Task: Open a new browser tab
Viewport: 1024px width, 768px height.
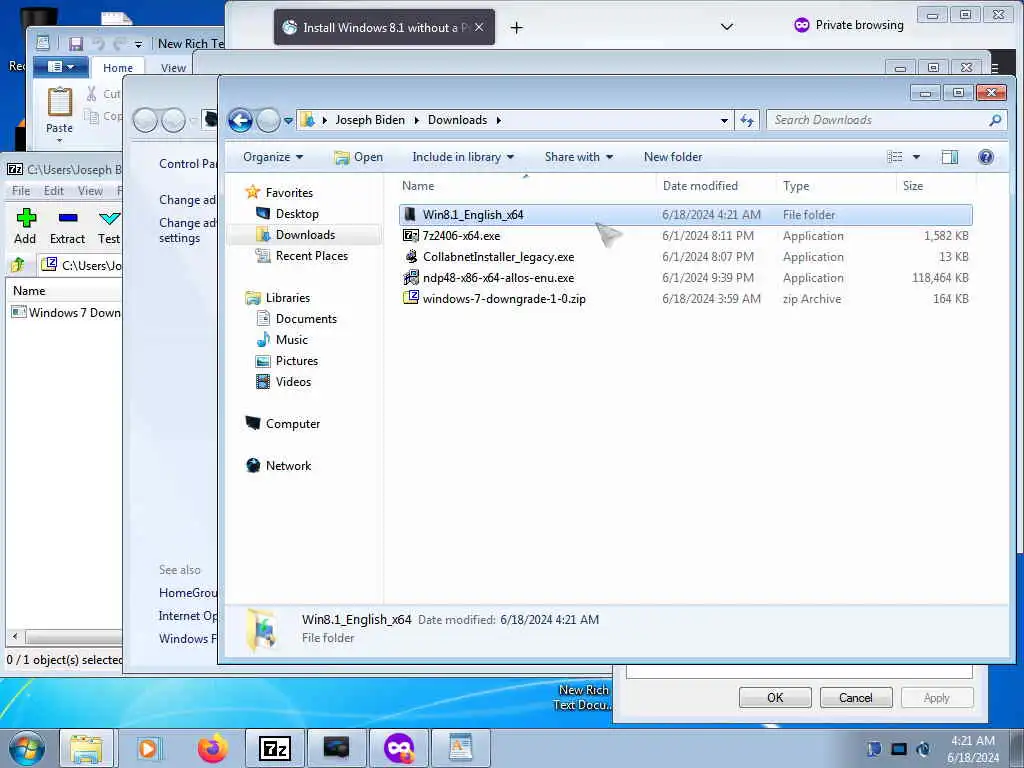Action: [517, 27]
